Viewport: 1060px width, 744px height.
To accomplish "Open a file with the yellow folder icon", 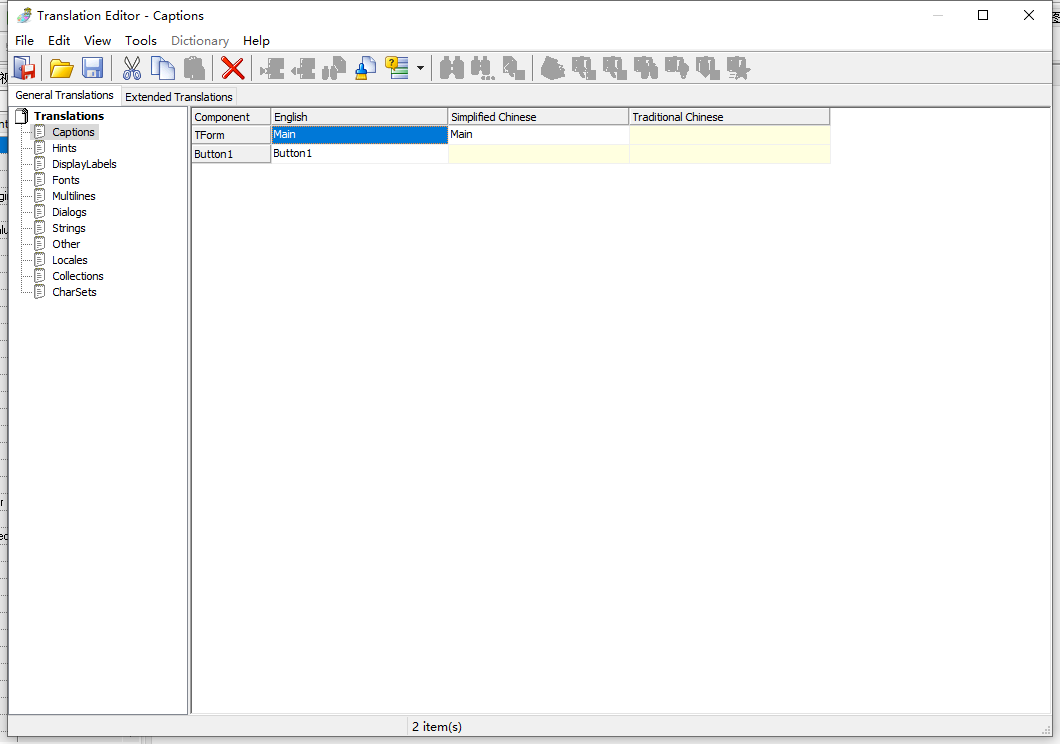I will (62, 68).
